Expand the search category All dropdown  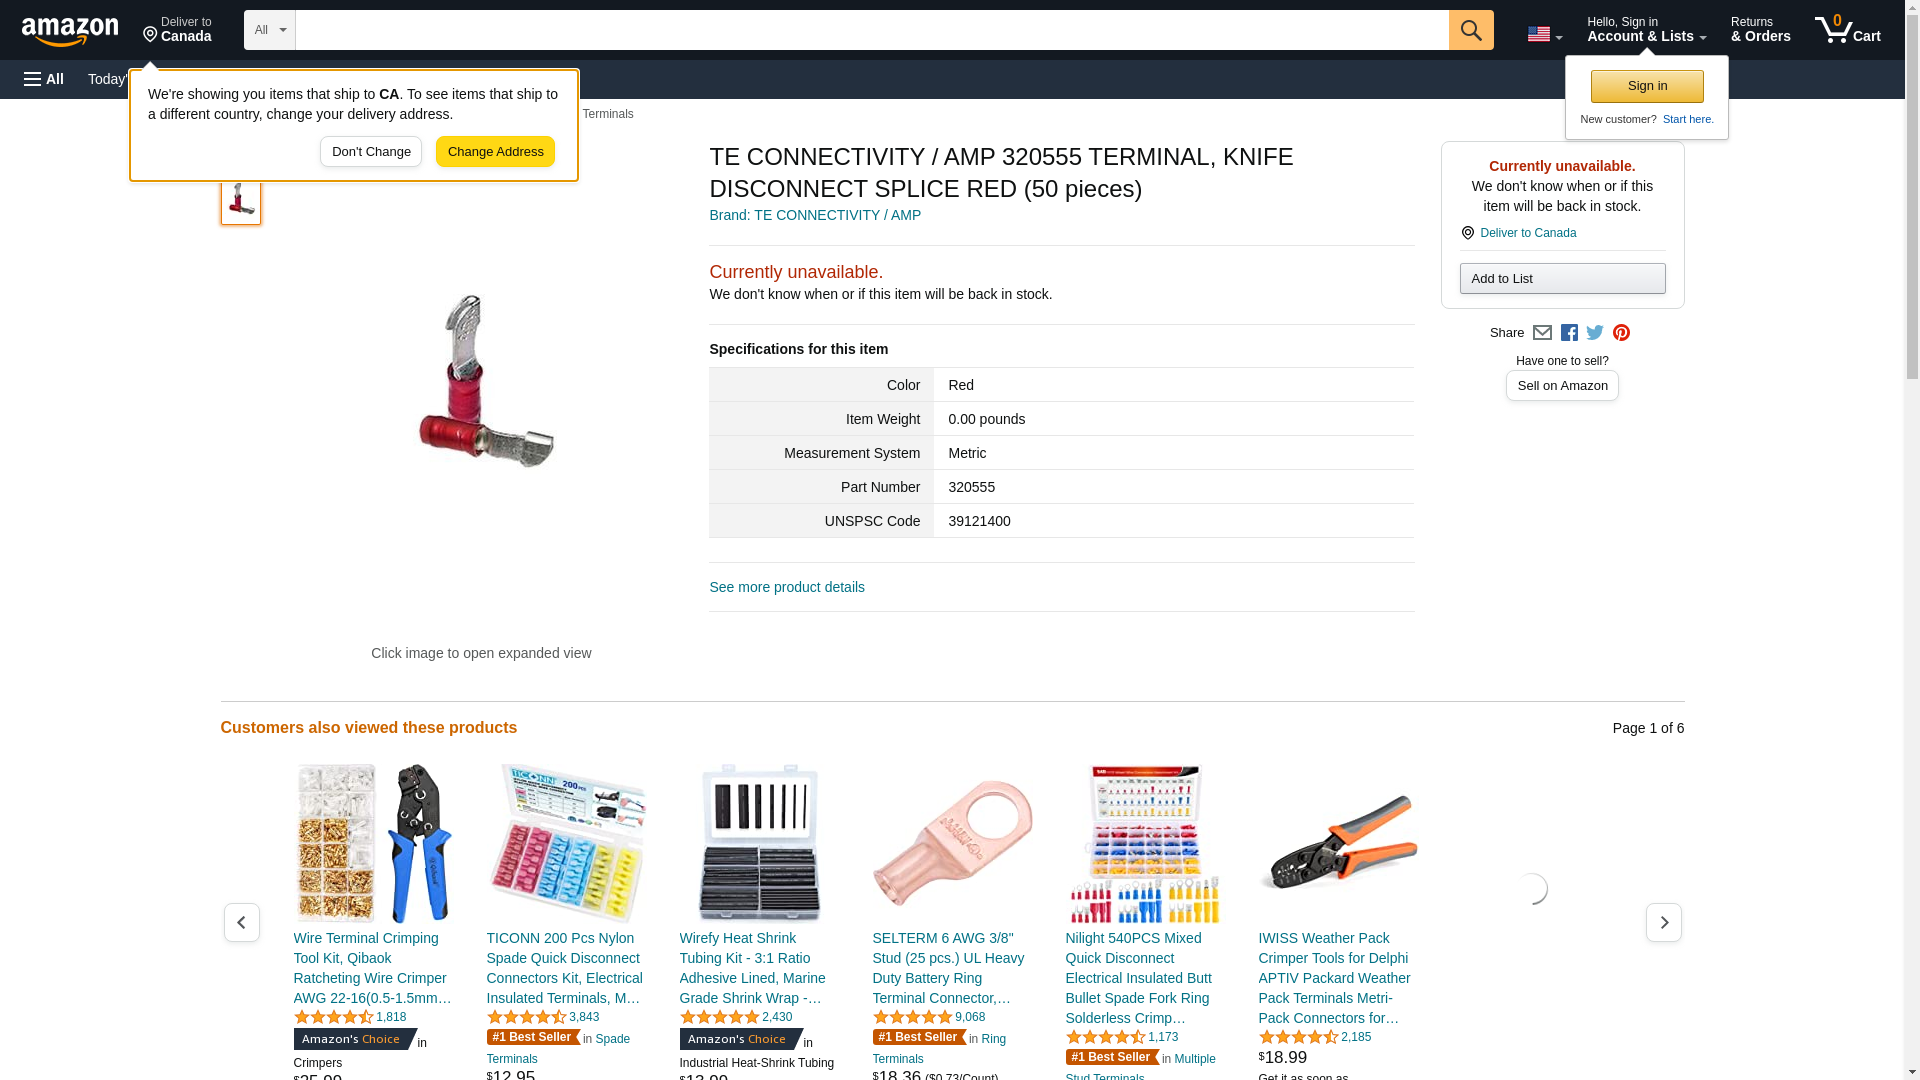point(269,30)
